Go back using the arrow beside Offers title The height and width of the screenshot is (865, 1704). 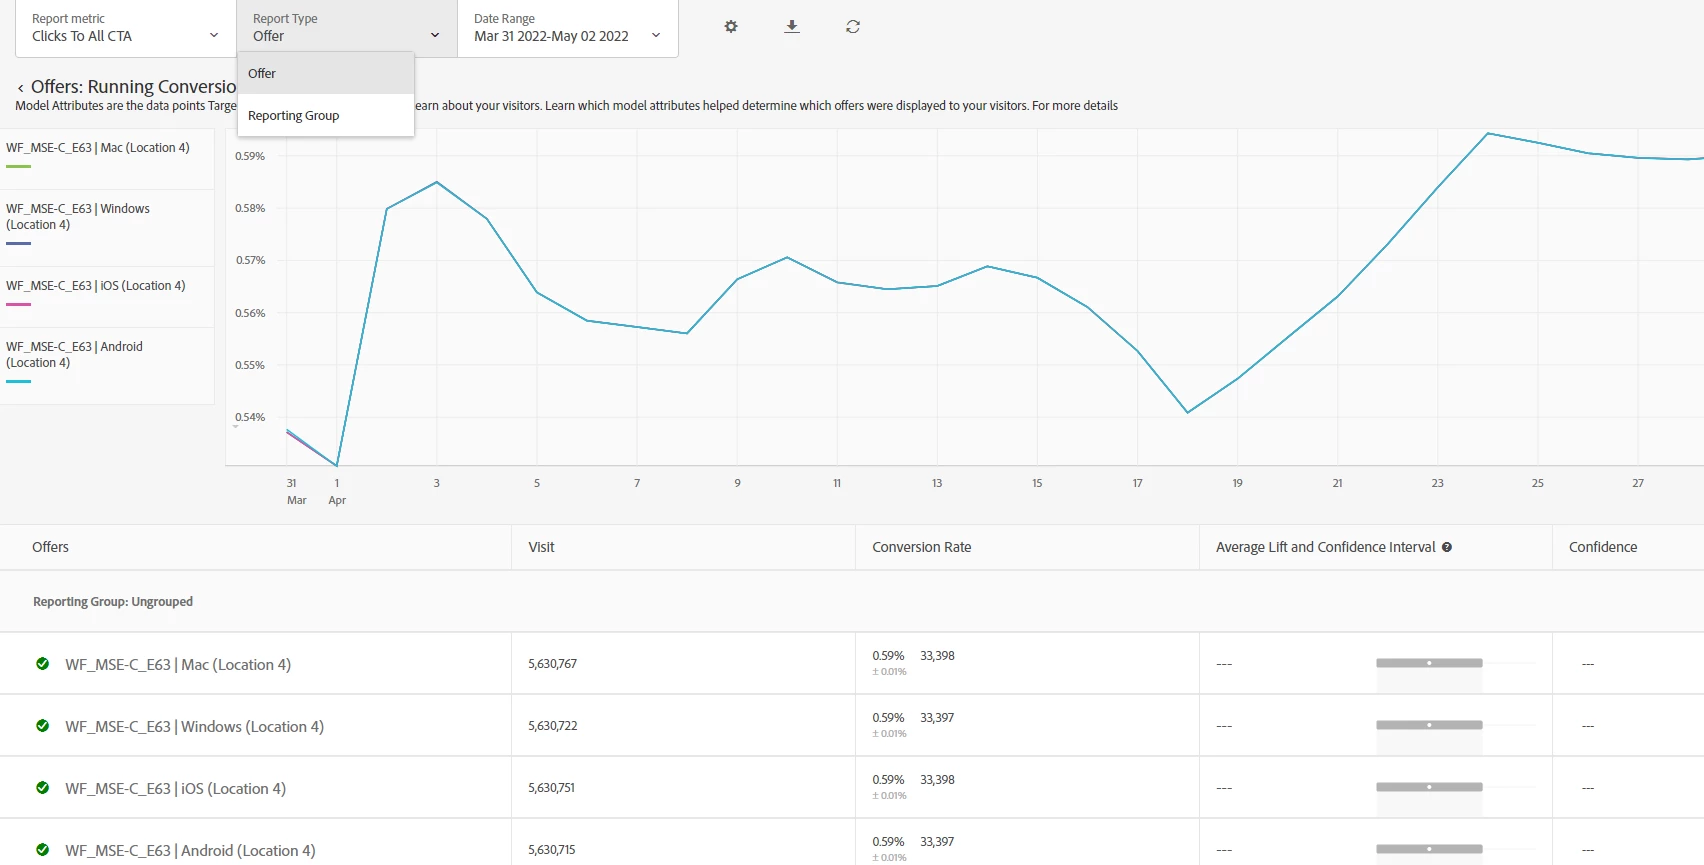tap(20, 89)
